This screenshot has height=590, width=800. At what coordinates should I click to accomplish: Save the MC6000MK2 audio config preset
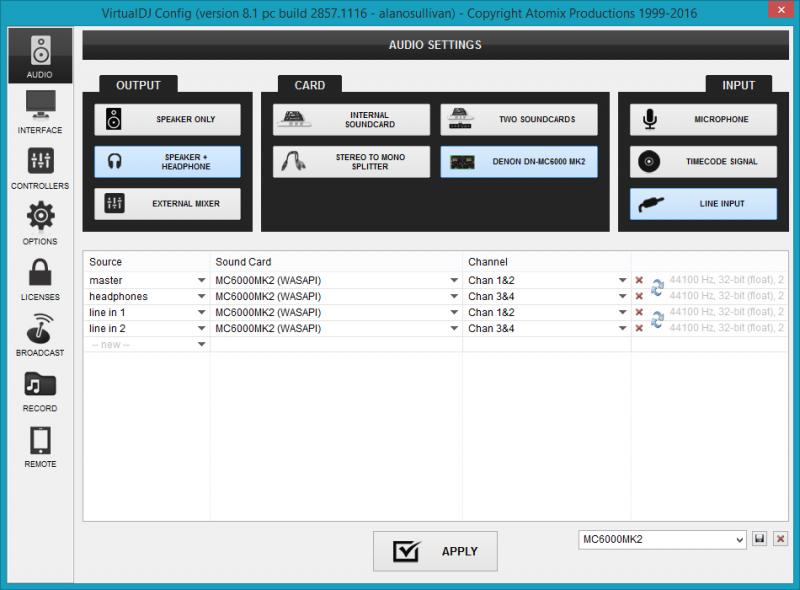click(760, 539)
